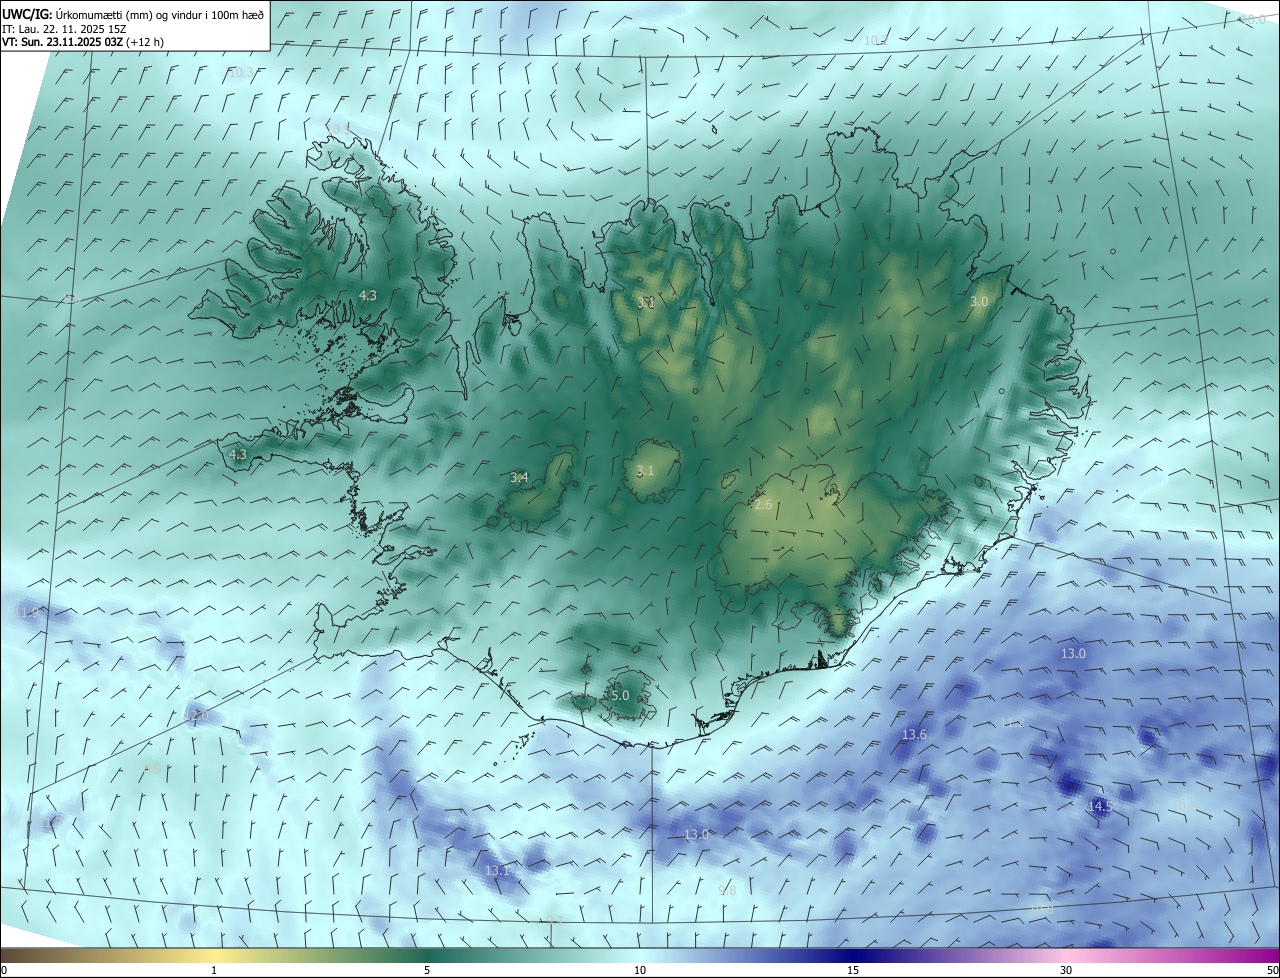The image size is (1280, 978).
Task: Click the 12.0 value southwest of Reykjanes
Action: click(198, 715)
